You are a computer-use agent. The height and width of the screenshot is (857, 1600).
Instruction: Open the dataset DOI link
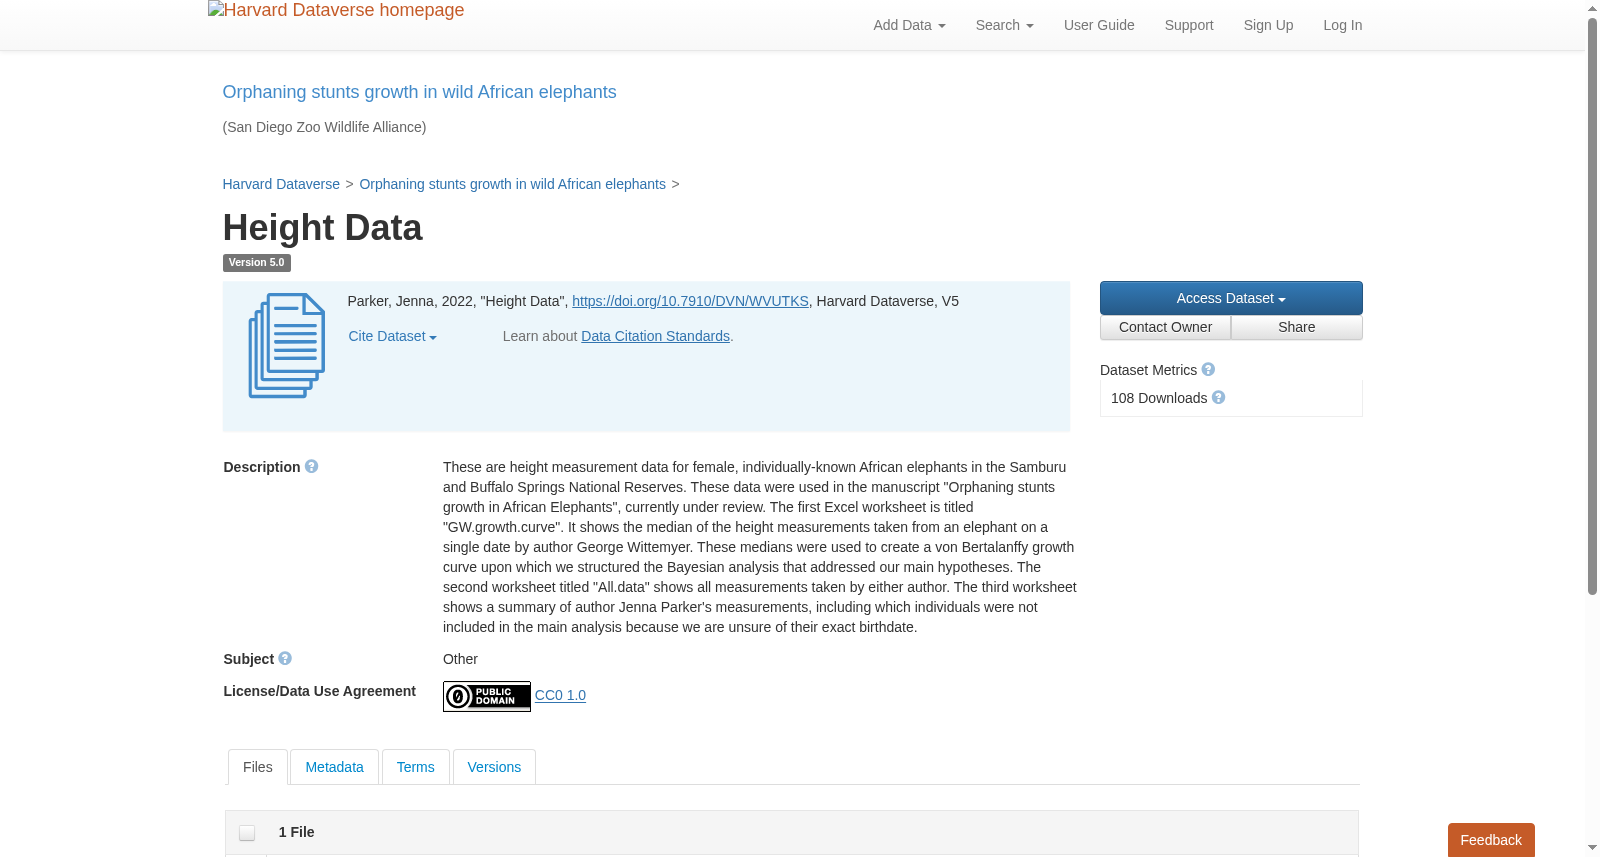tap(690, 301)
